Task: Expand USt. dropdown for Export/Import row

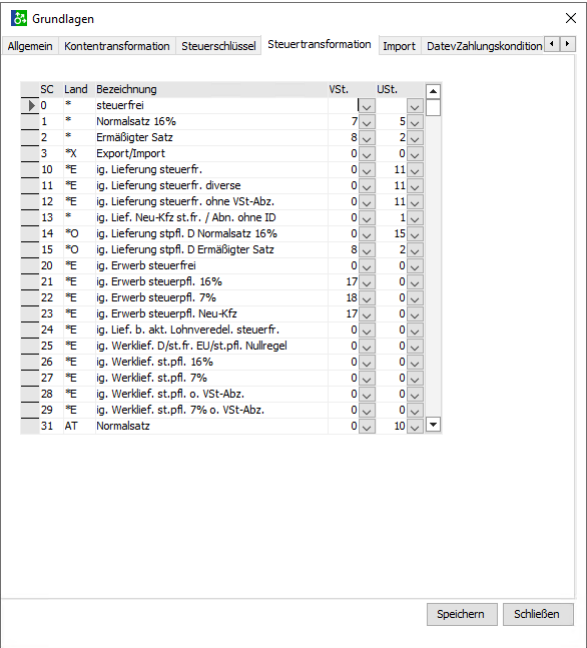Action: [415, 154]
